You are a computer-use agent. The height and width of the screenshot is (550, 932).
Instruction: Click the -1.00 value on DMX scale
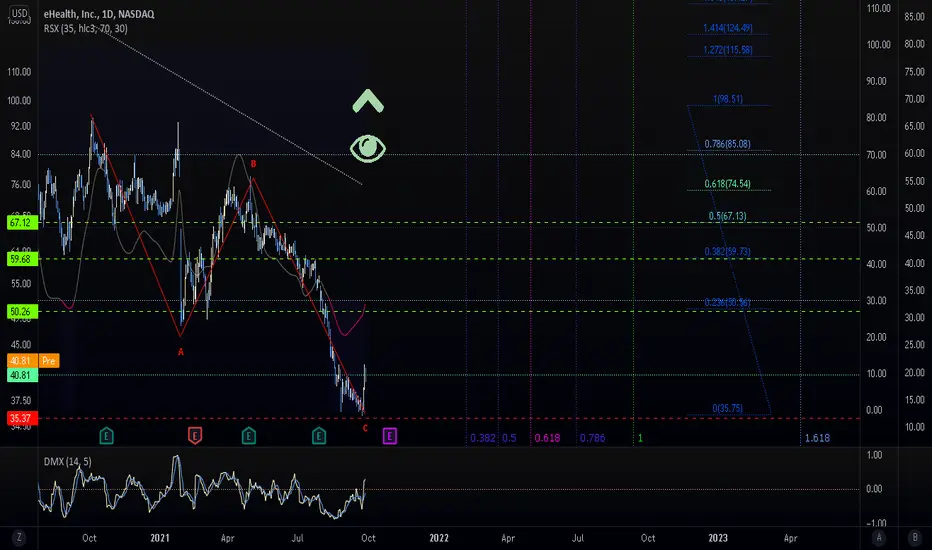(x=876, y=523)
